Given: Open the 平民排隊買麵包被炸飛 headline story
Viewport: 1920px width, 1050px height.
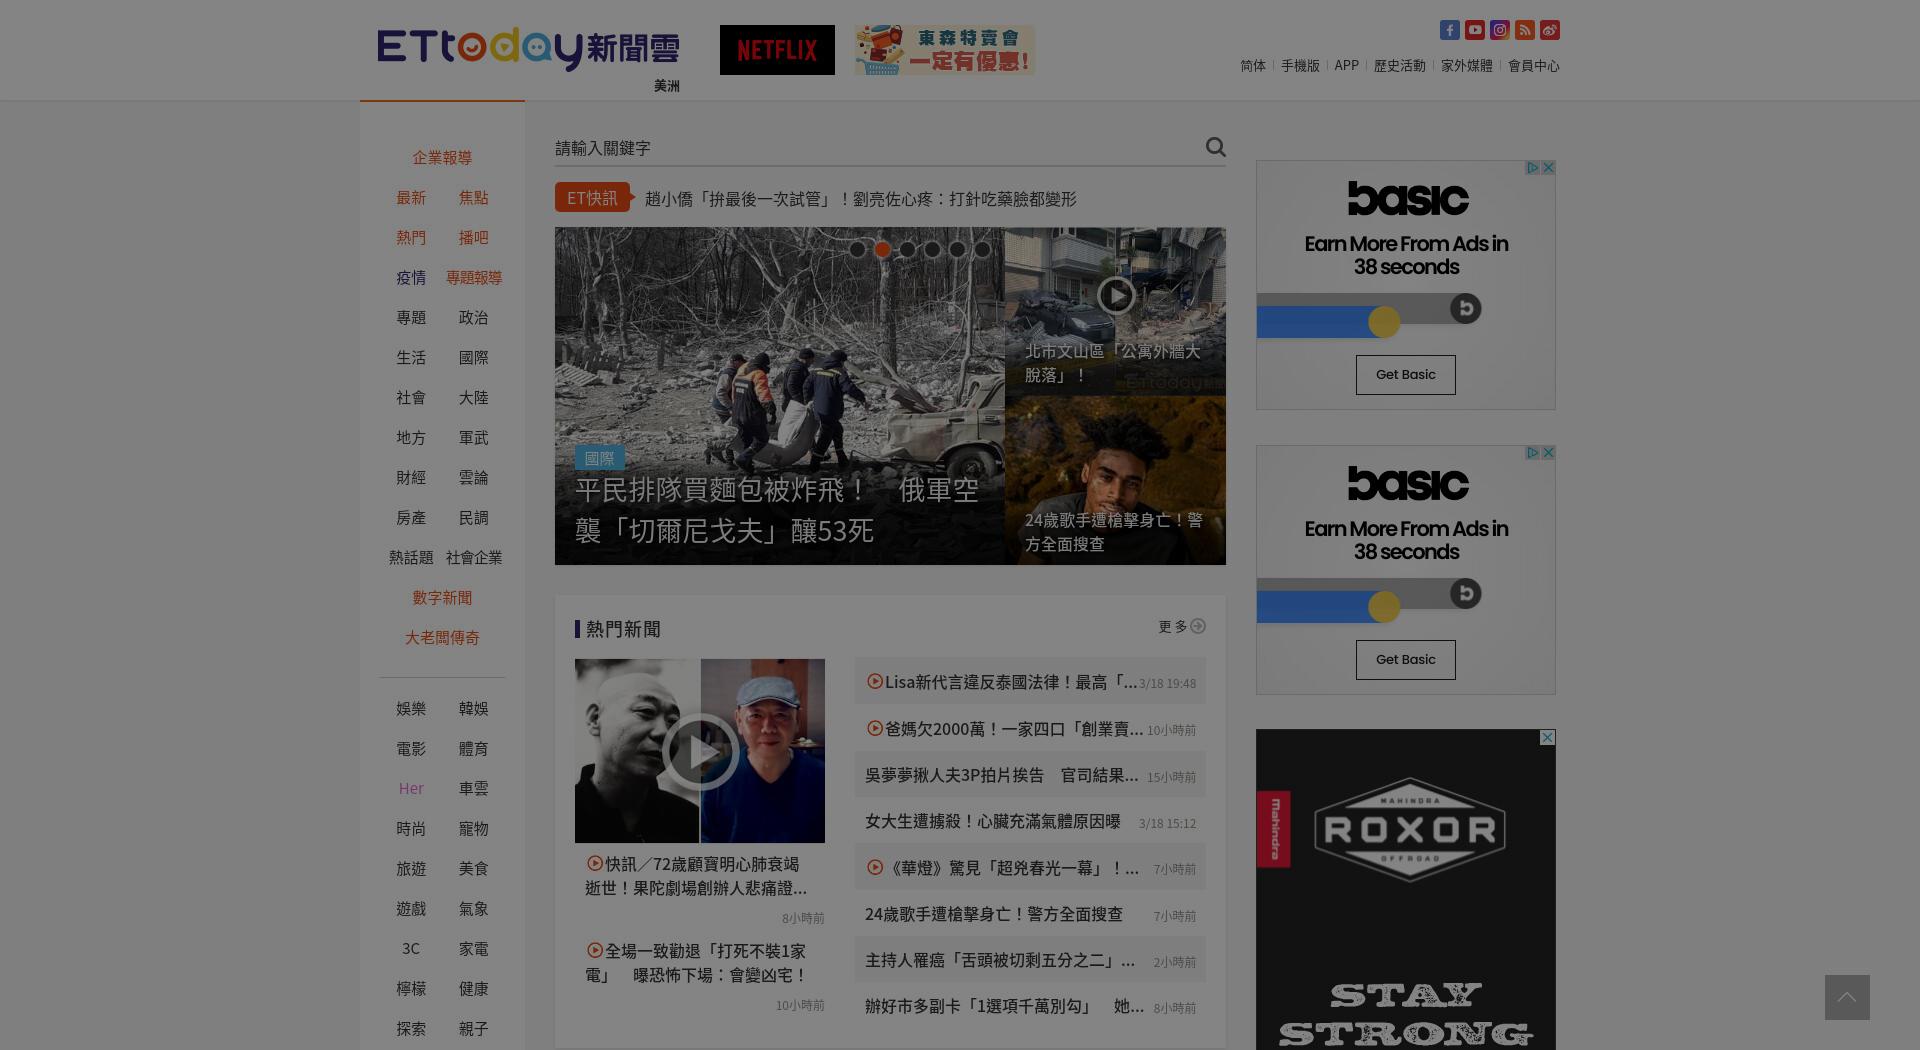Looking at the screenshot, I should click(x=777, y=510).
